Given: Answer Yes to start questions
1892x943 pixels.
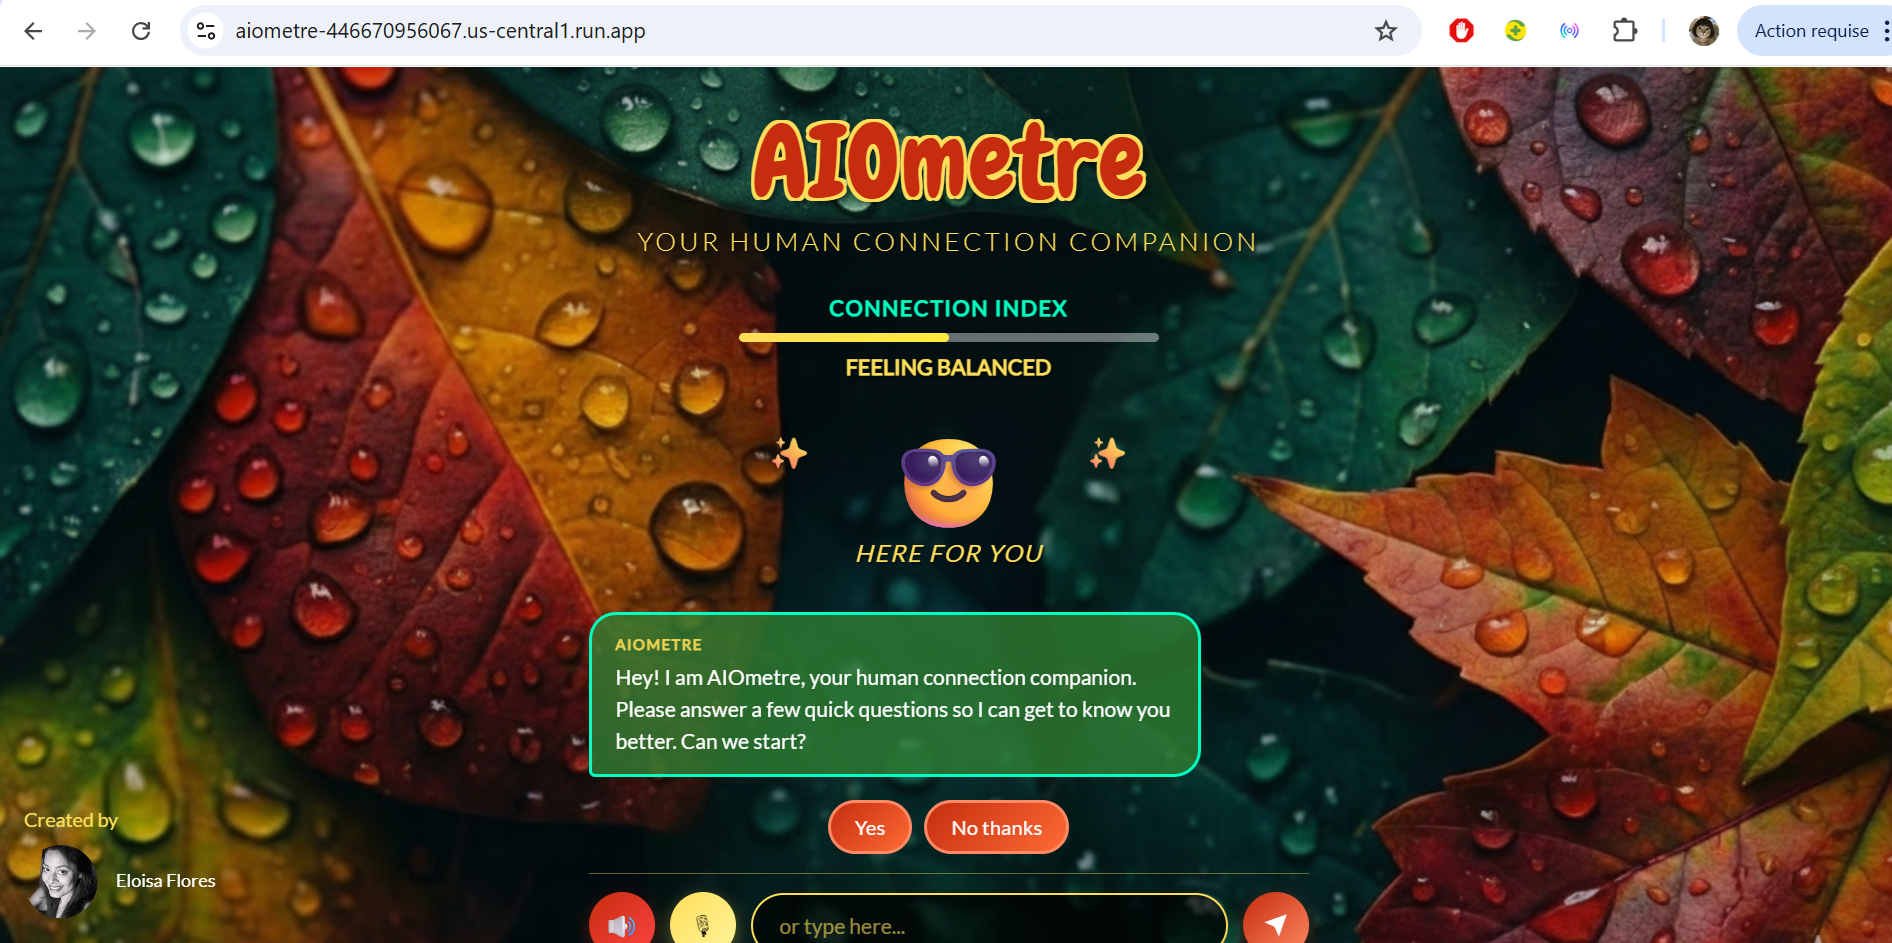Looking at the screenshot, I should pos(870,828).
